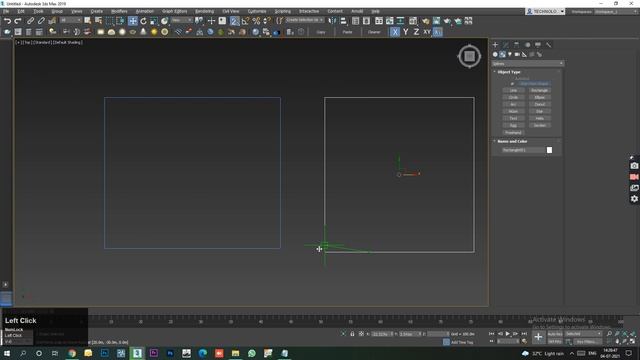This screenshot has height=360, width=640.
Task: Select Geometry category icon
Action: pyautogui.click(x=495, y=54)
